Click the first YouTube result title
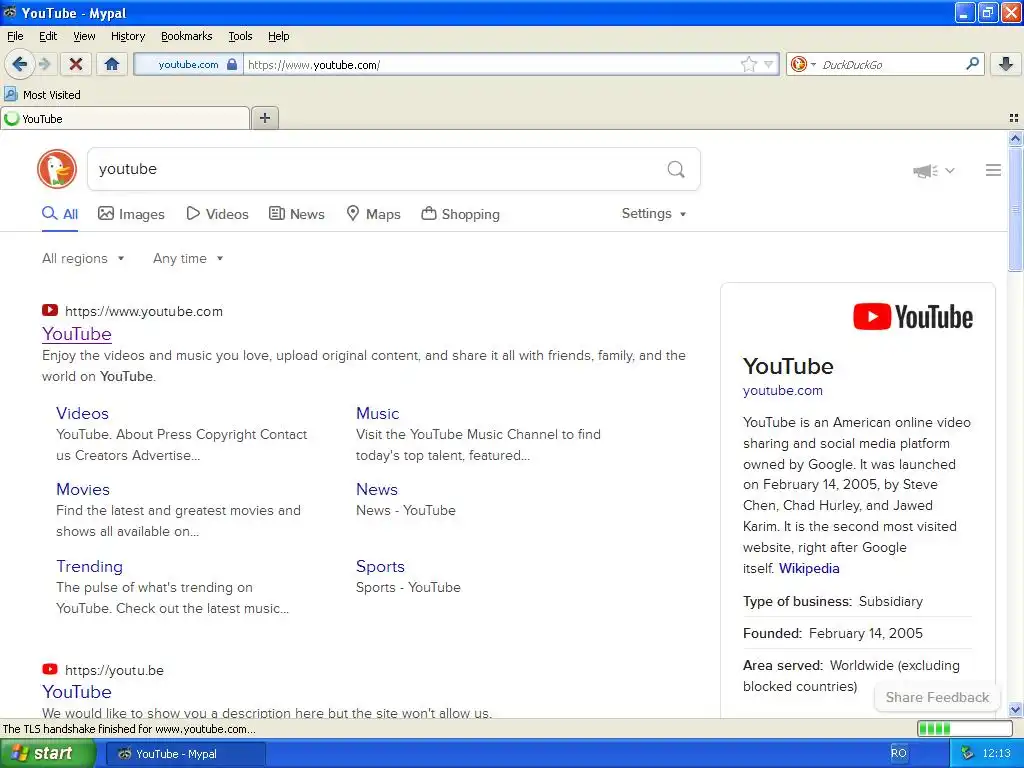 76,334
